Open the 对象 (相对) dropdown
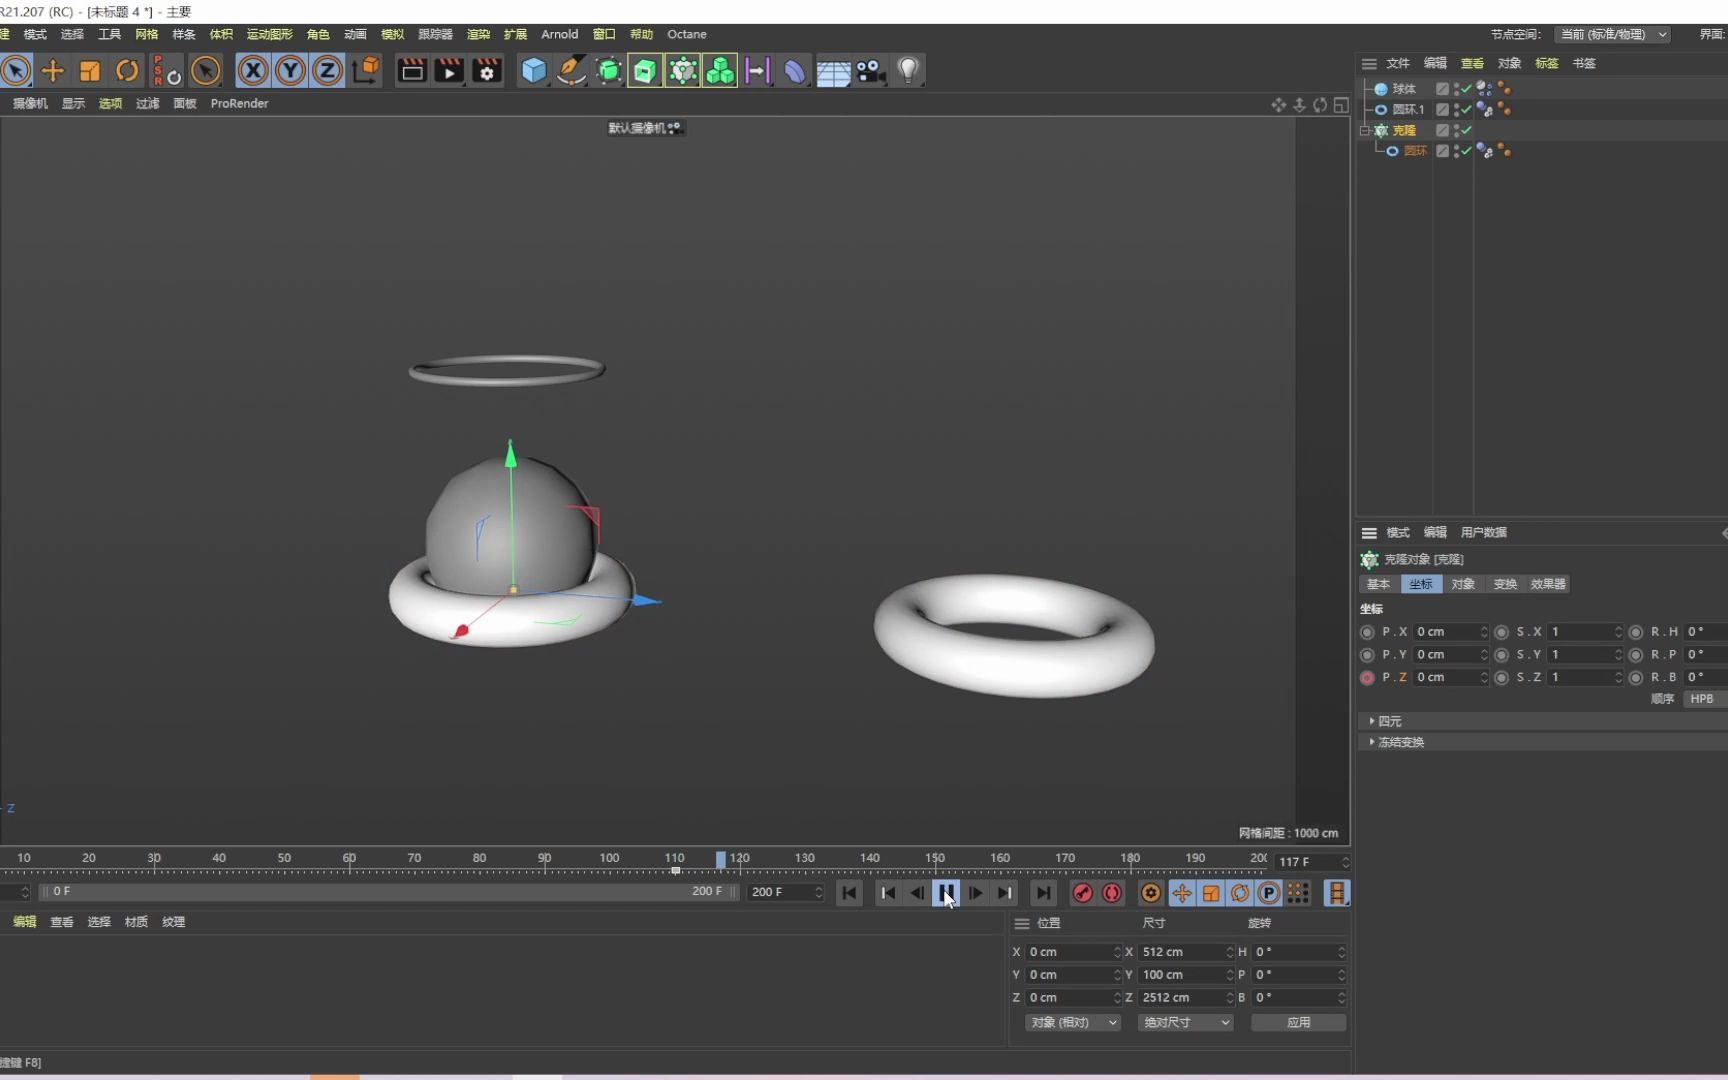The height and width of the screenshot is (1080, 1728). [x=1072, y=1022]
